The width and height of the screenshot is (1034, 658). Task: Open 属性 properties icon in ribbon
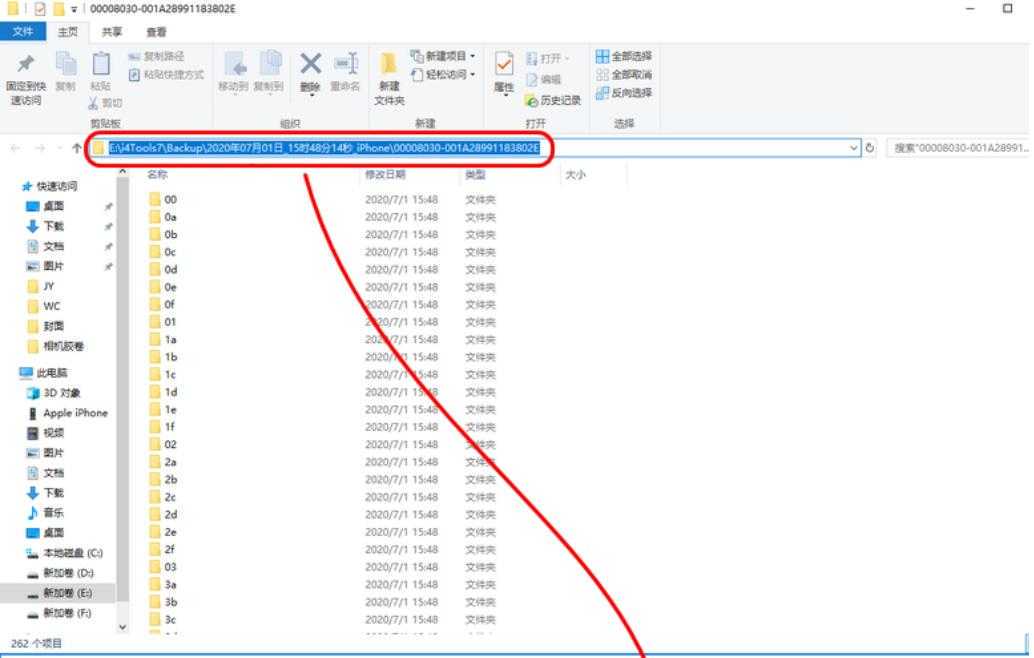(x=504, y=65)
